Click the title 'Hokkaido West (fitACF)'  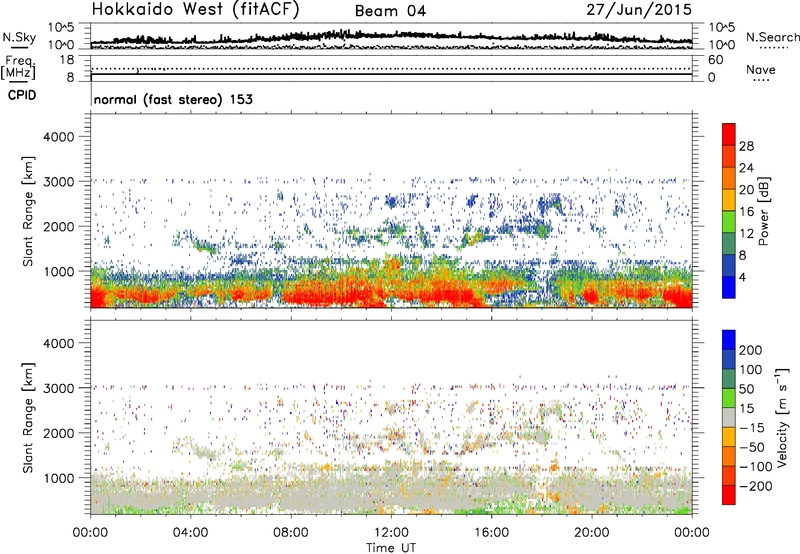pos(195,10)
